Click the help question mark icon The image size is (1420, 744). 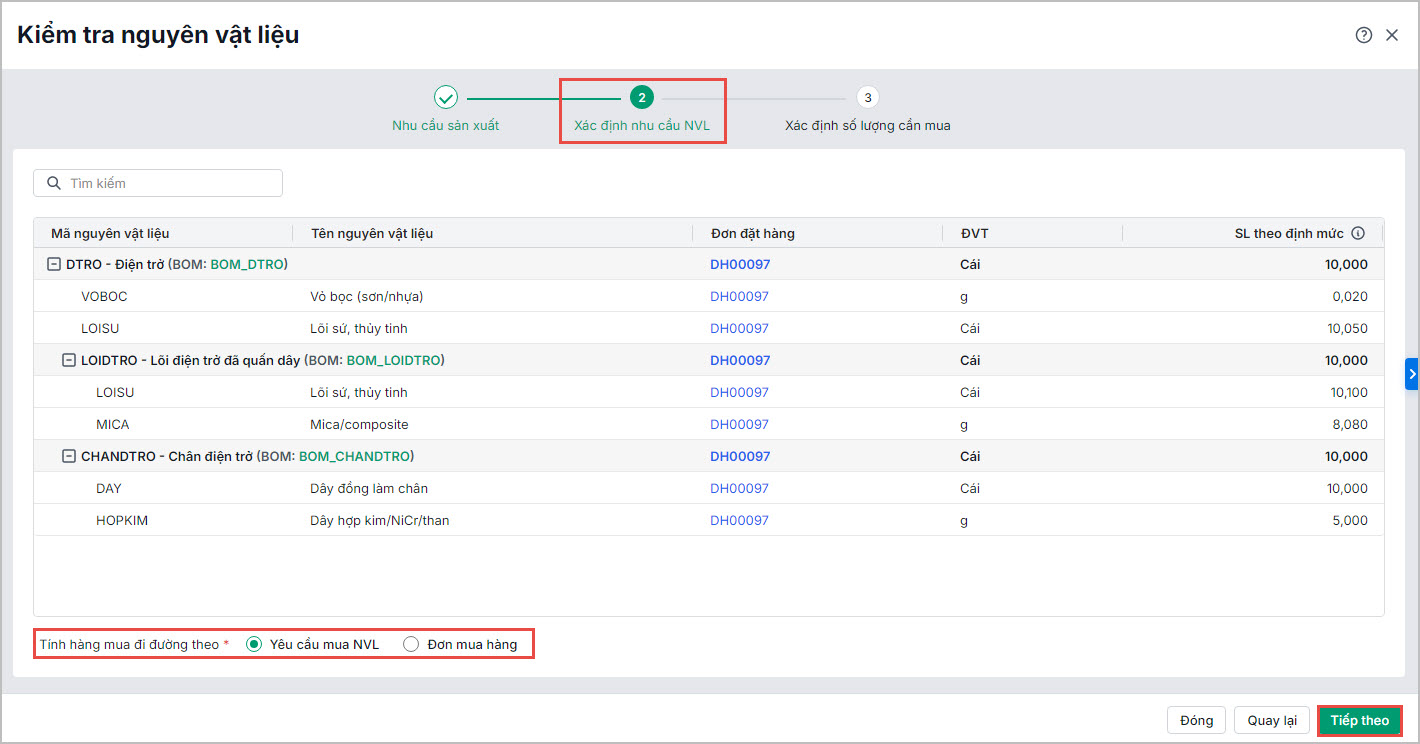click(1363, 35)
